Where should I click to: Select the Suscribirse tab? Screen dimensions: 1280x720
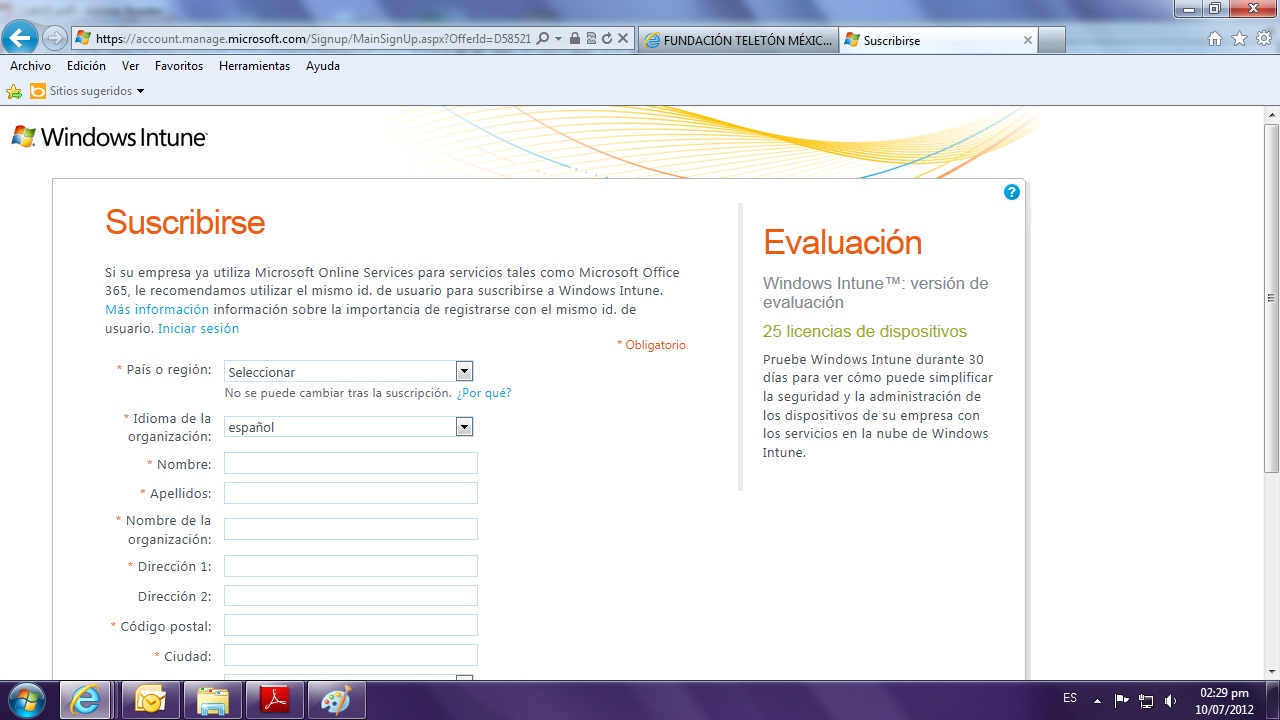938,40
